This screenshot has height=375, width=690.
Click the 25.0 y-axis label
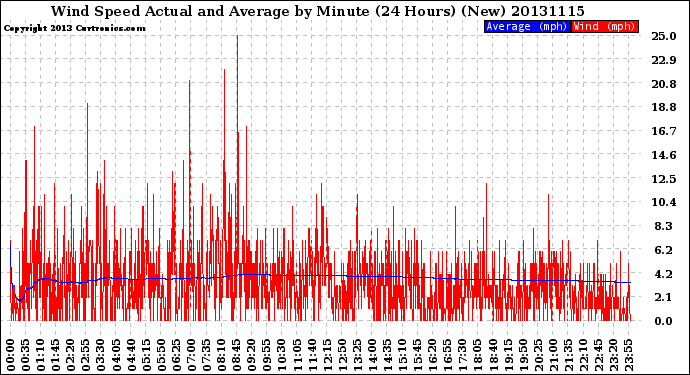[x=664, y=36]
